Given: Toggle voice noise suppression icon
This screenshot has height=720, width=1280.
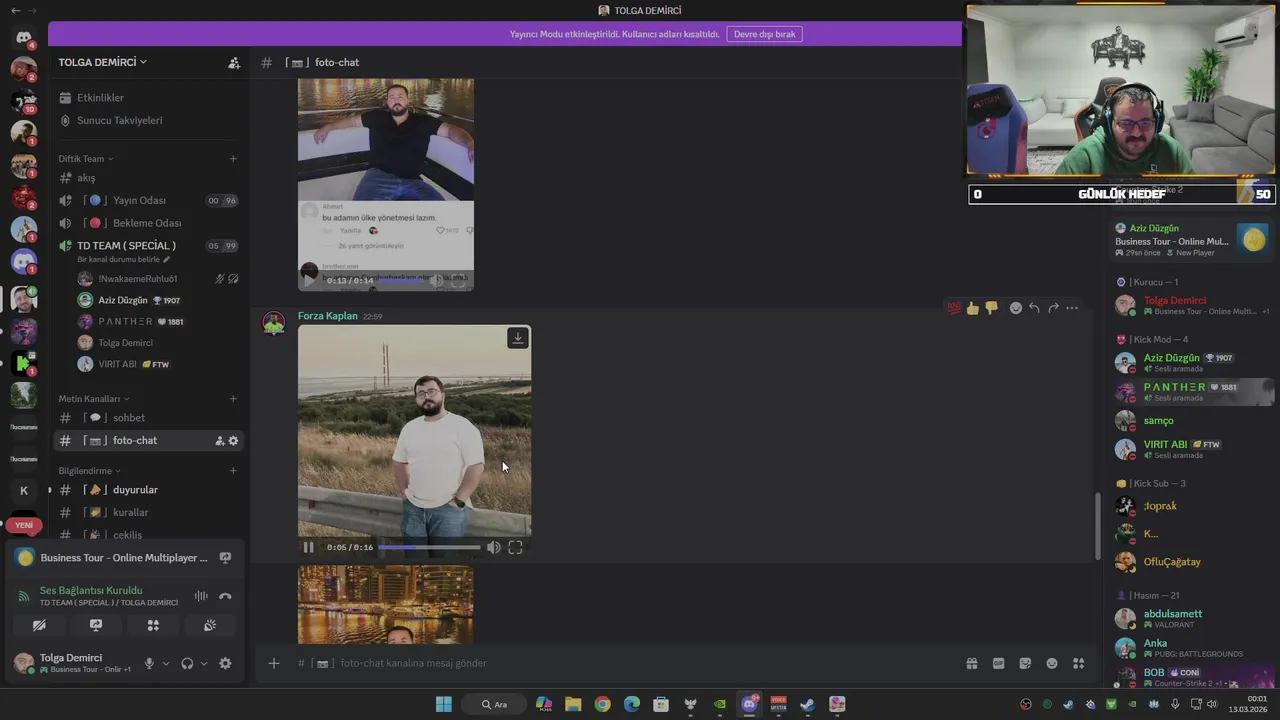Looking at the screenshot, I should pos(201,596).
